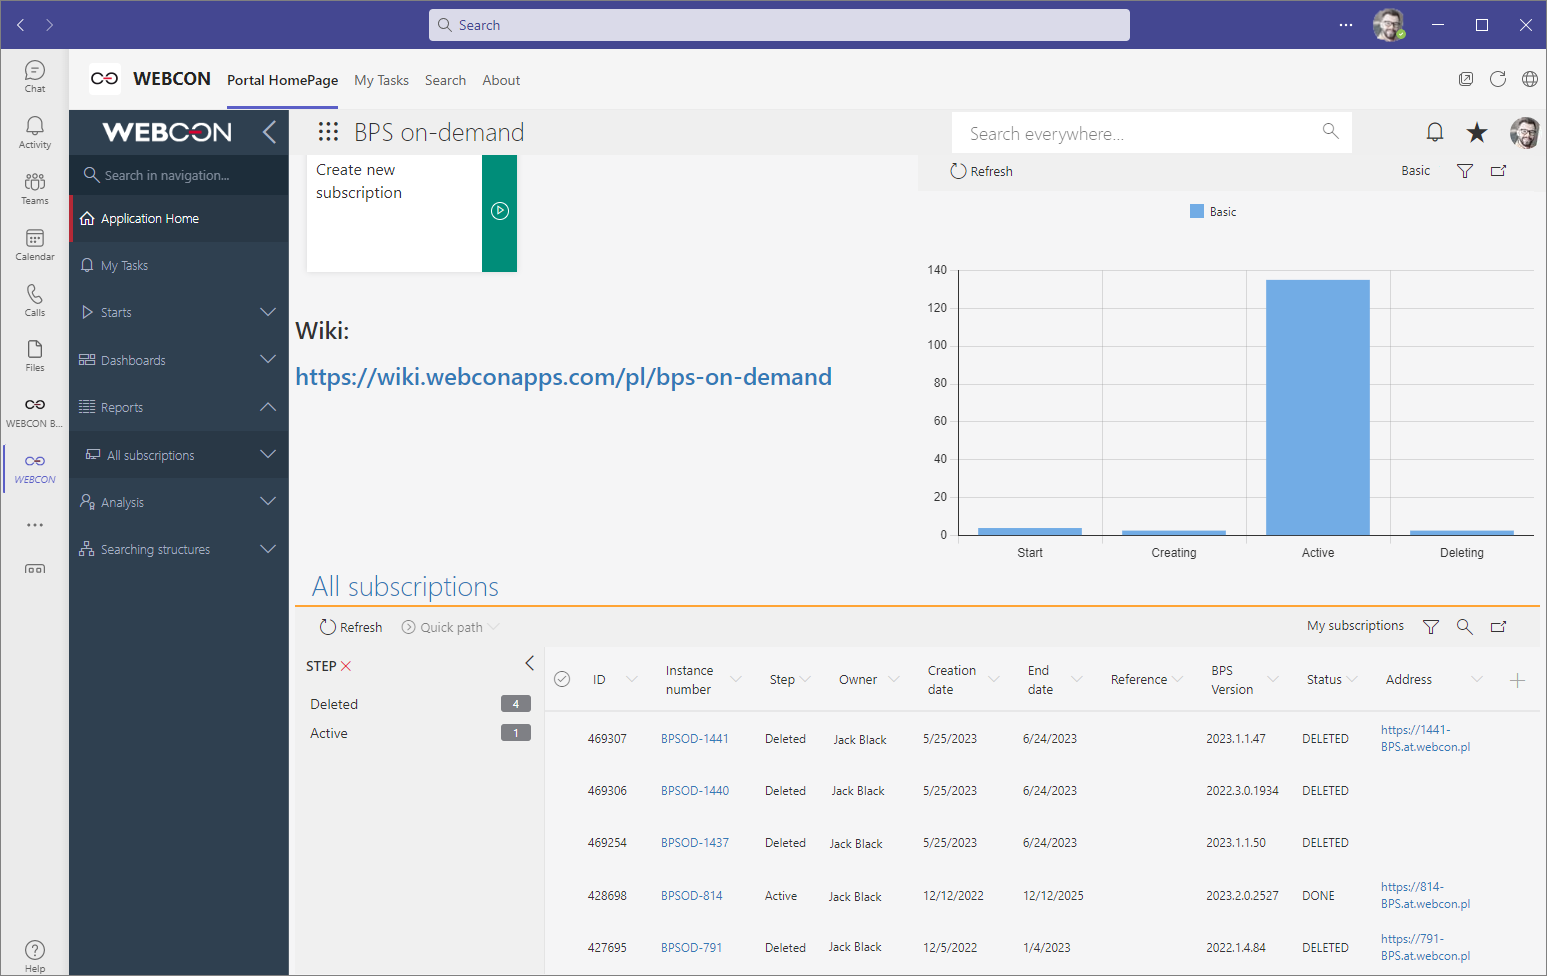The width and height of the screenshot is (1547, 976).
Task: Open favorites star icon
Action: tap(1477, 132)
